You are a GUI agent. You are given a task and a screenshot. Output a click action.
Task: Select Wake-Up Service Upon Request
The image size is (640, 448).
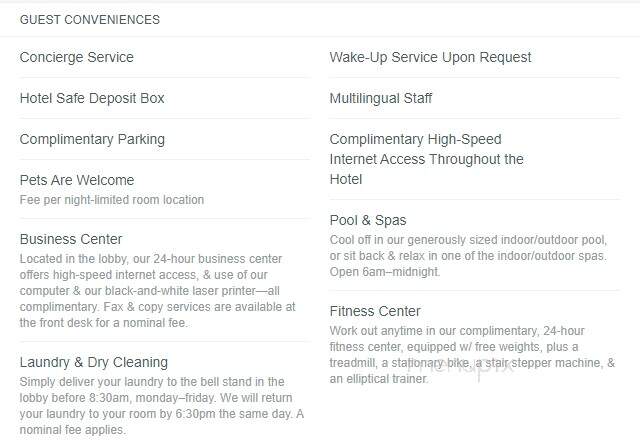click(430, 58)
